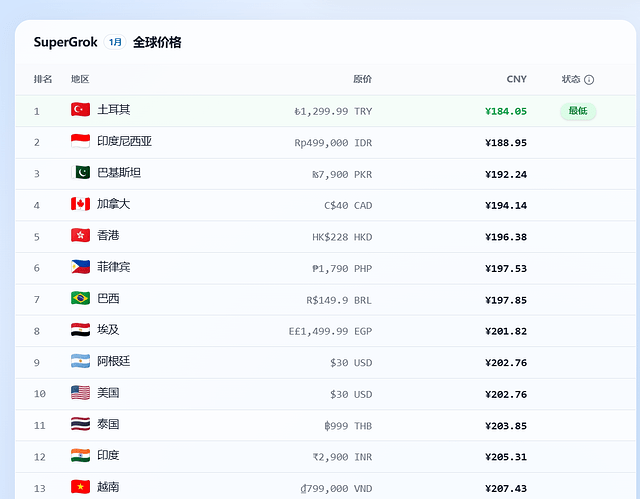Click the green ¥184.05 value

coord(506,111)
